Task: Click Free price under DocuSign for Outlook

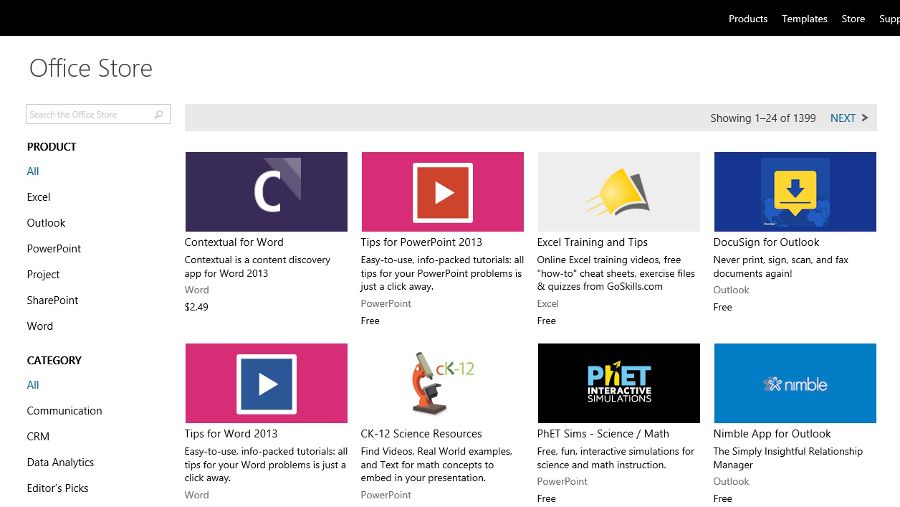Action: click(x=722, y=307)
